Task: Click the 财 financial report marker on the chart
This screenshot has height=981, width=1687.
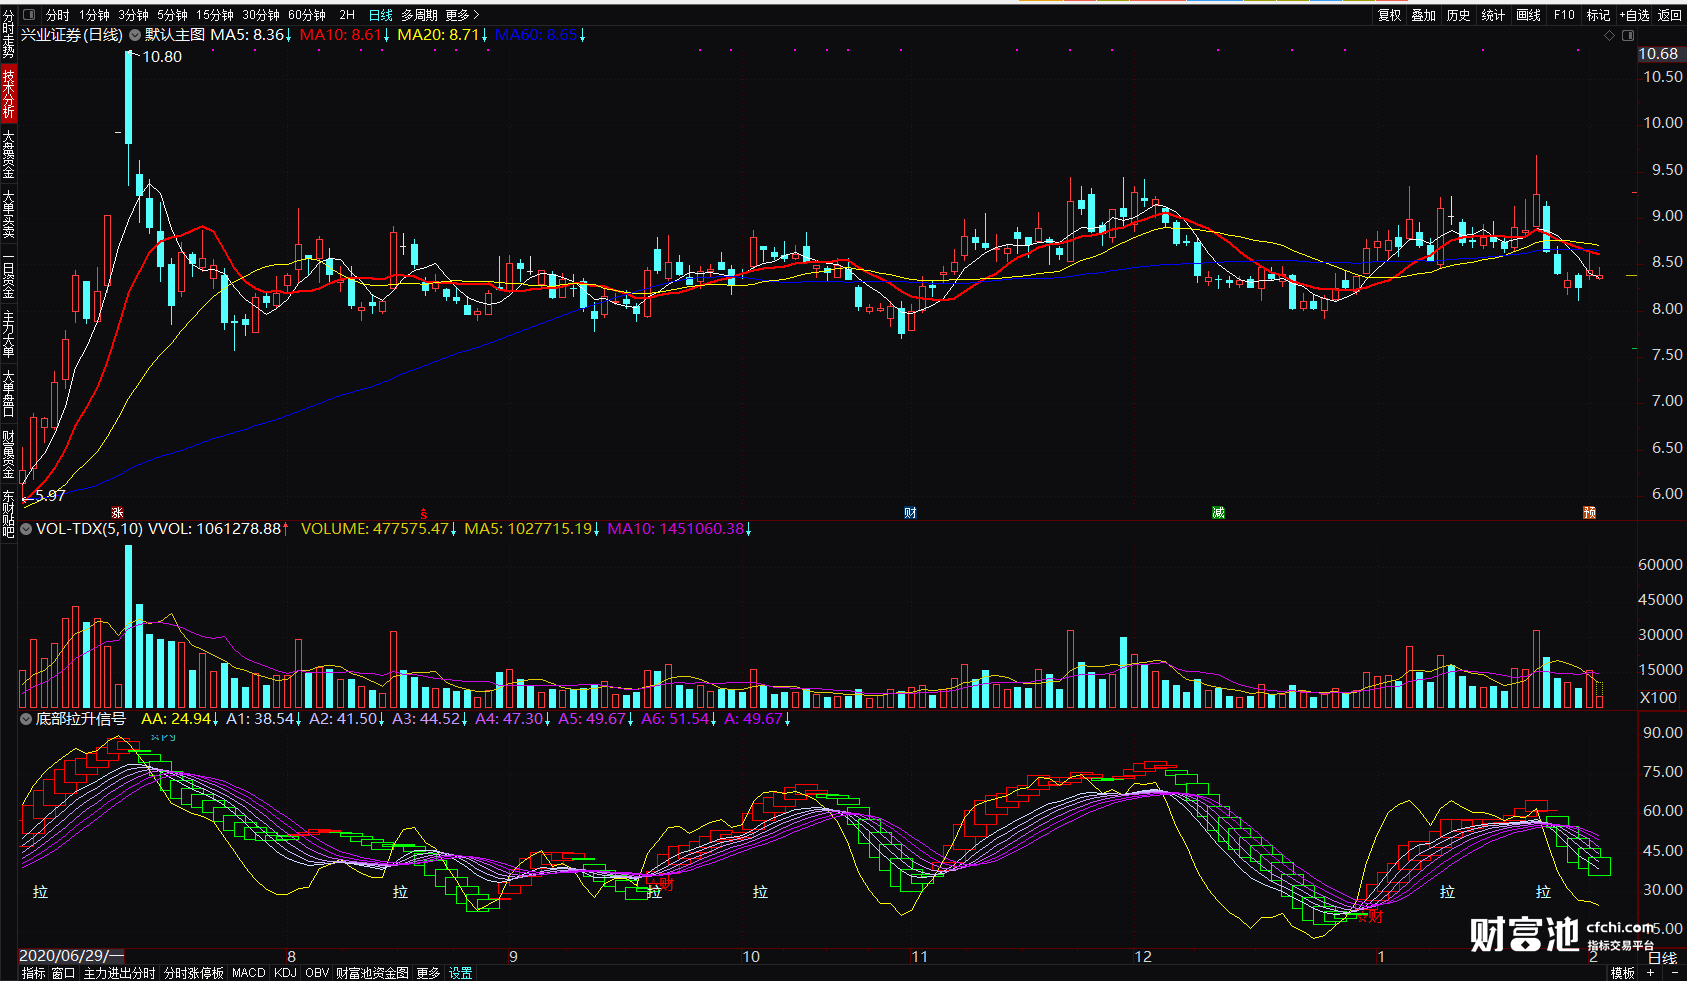Action: [x=910, y=513]
